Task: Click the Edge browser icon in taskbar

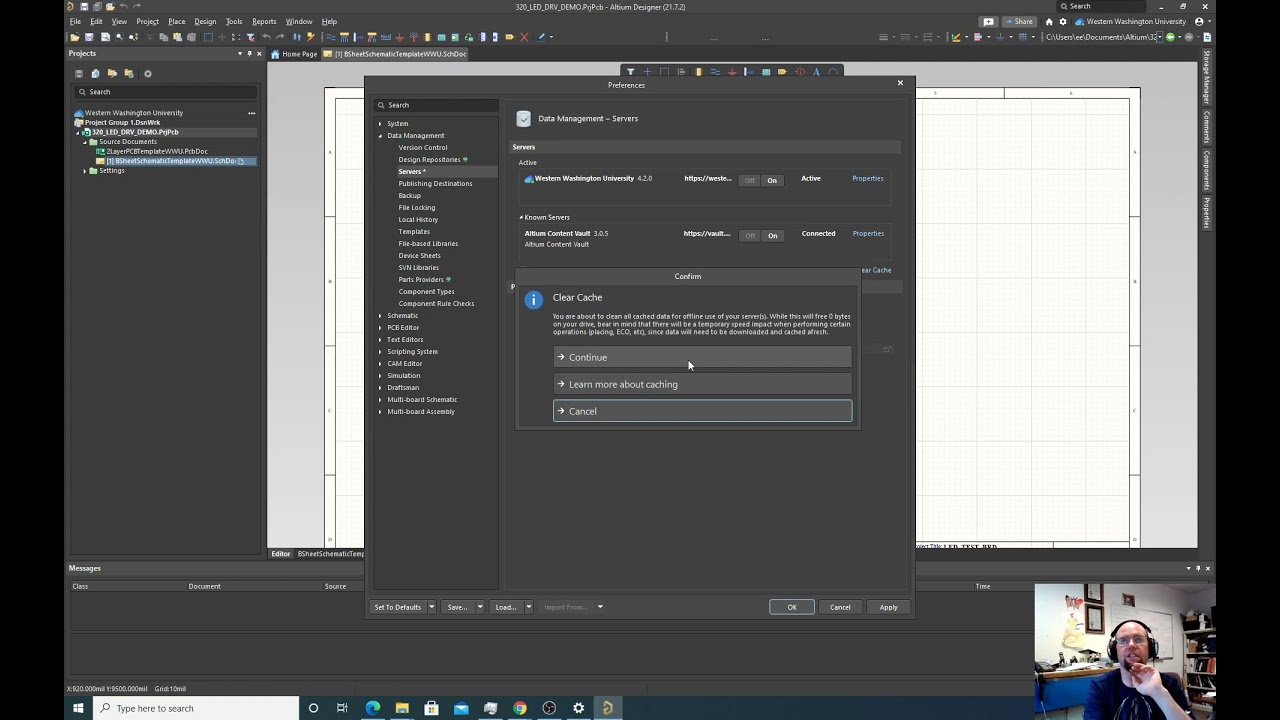Action: point(372,708)
